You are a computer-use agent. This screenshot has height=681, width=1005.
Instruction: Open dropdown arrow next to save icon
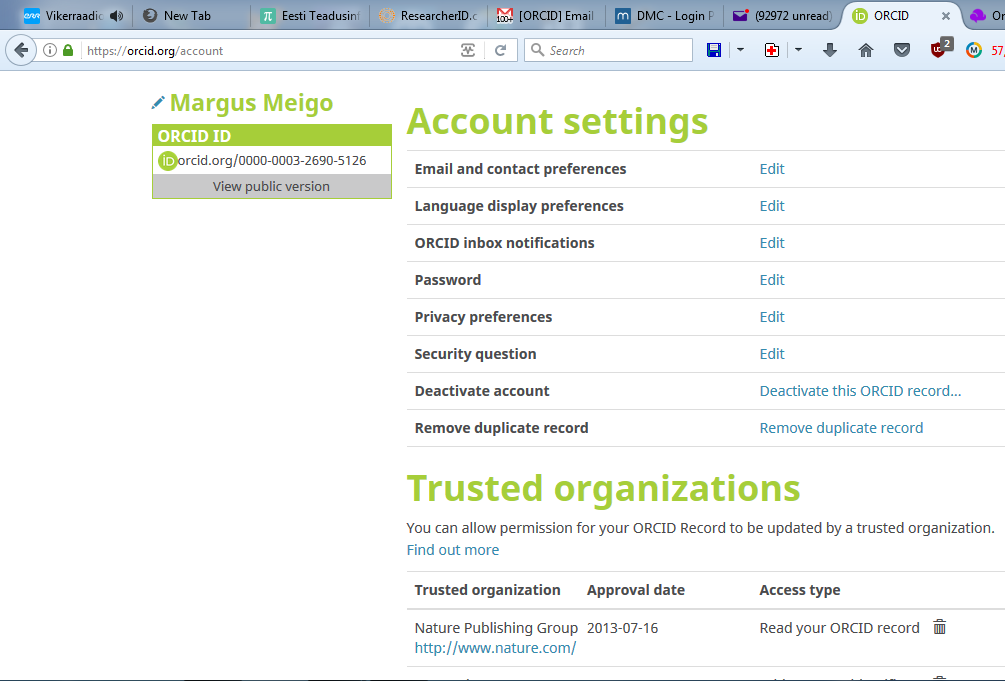coord(740,50)
